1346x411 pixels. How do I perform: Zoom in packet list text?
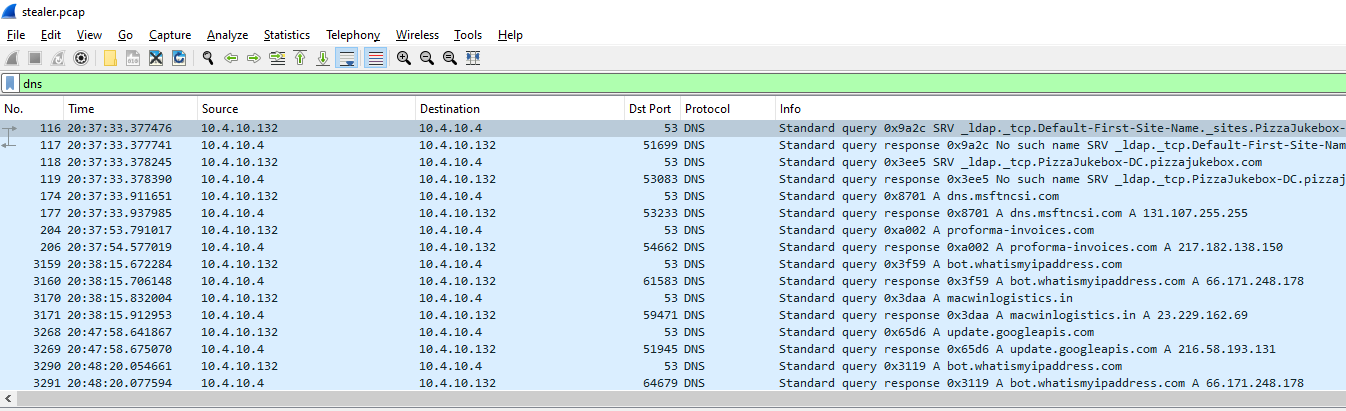click(404, 58)
